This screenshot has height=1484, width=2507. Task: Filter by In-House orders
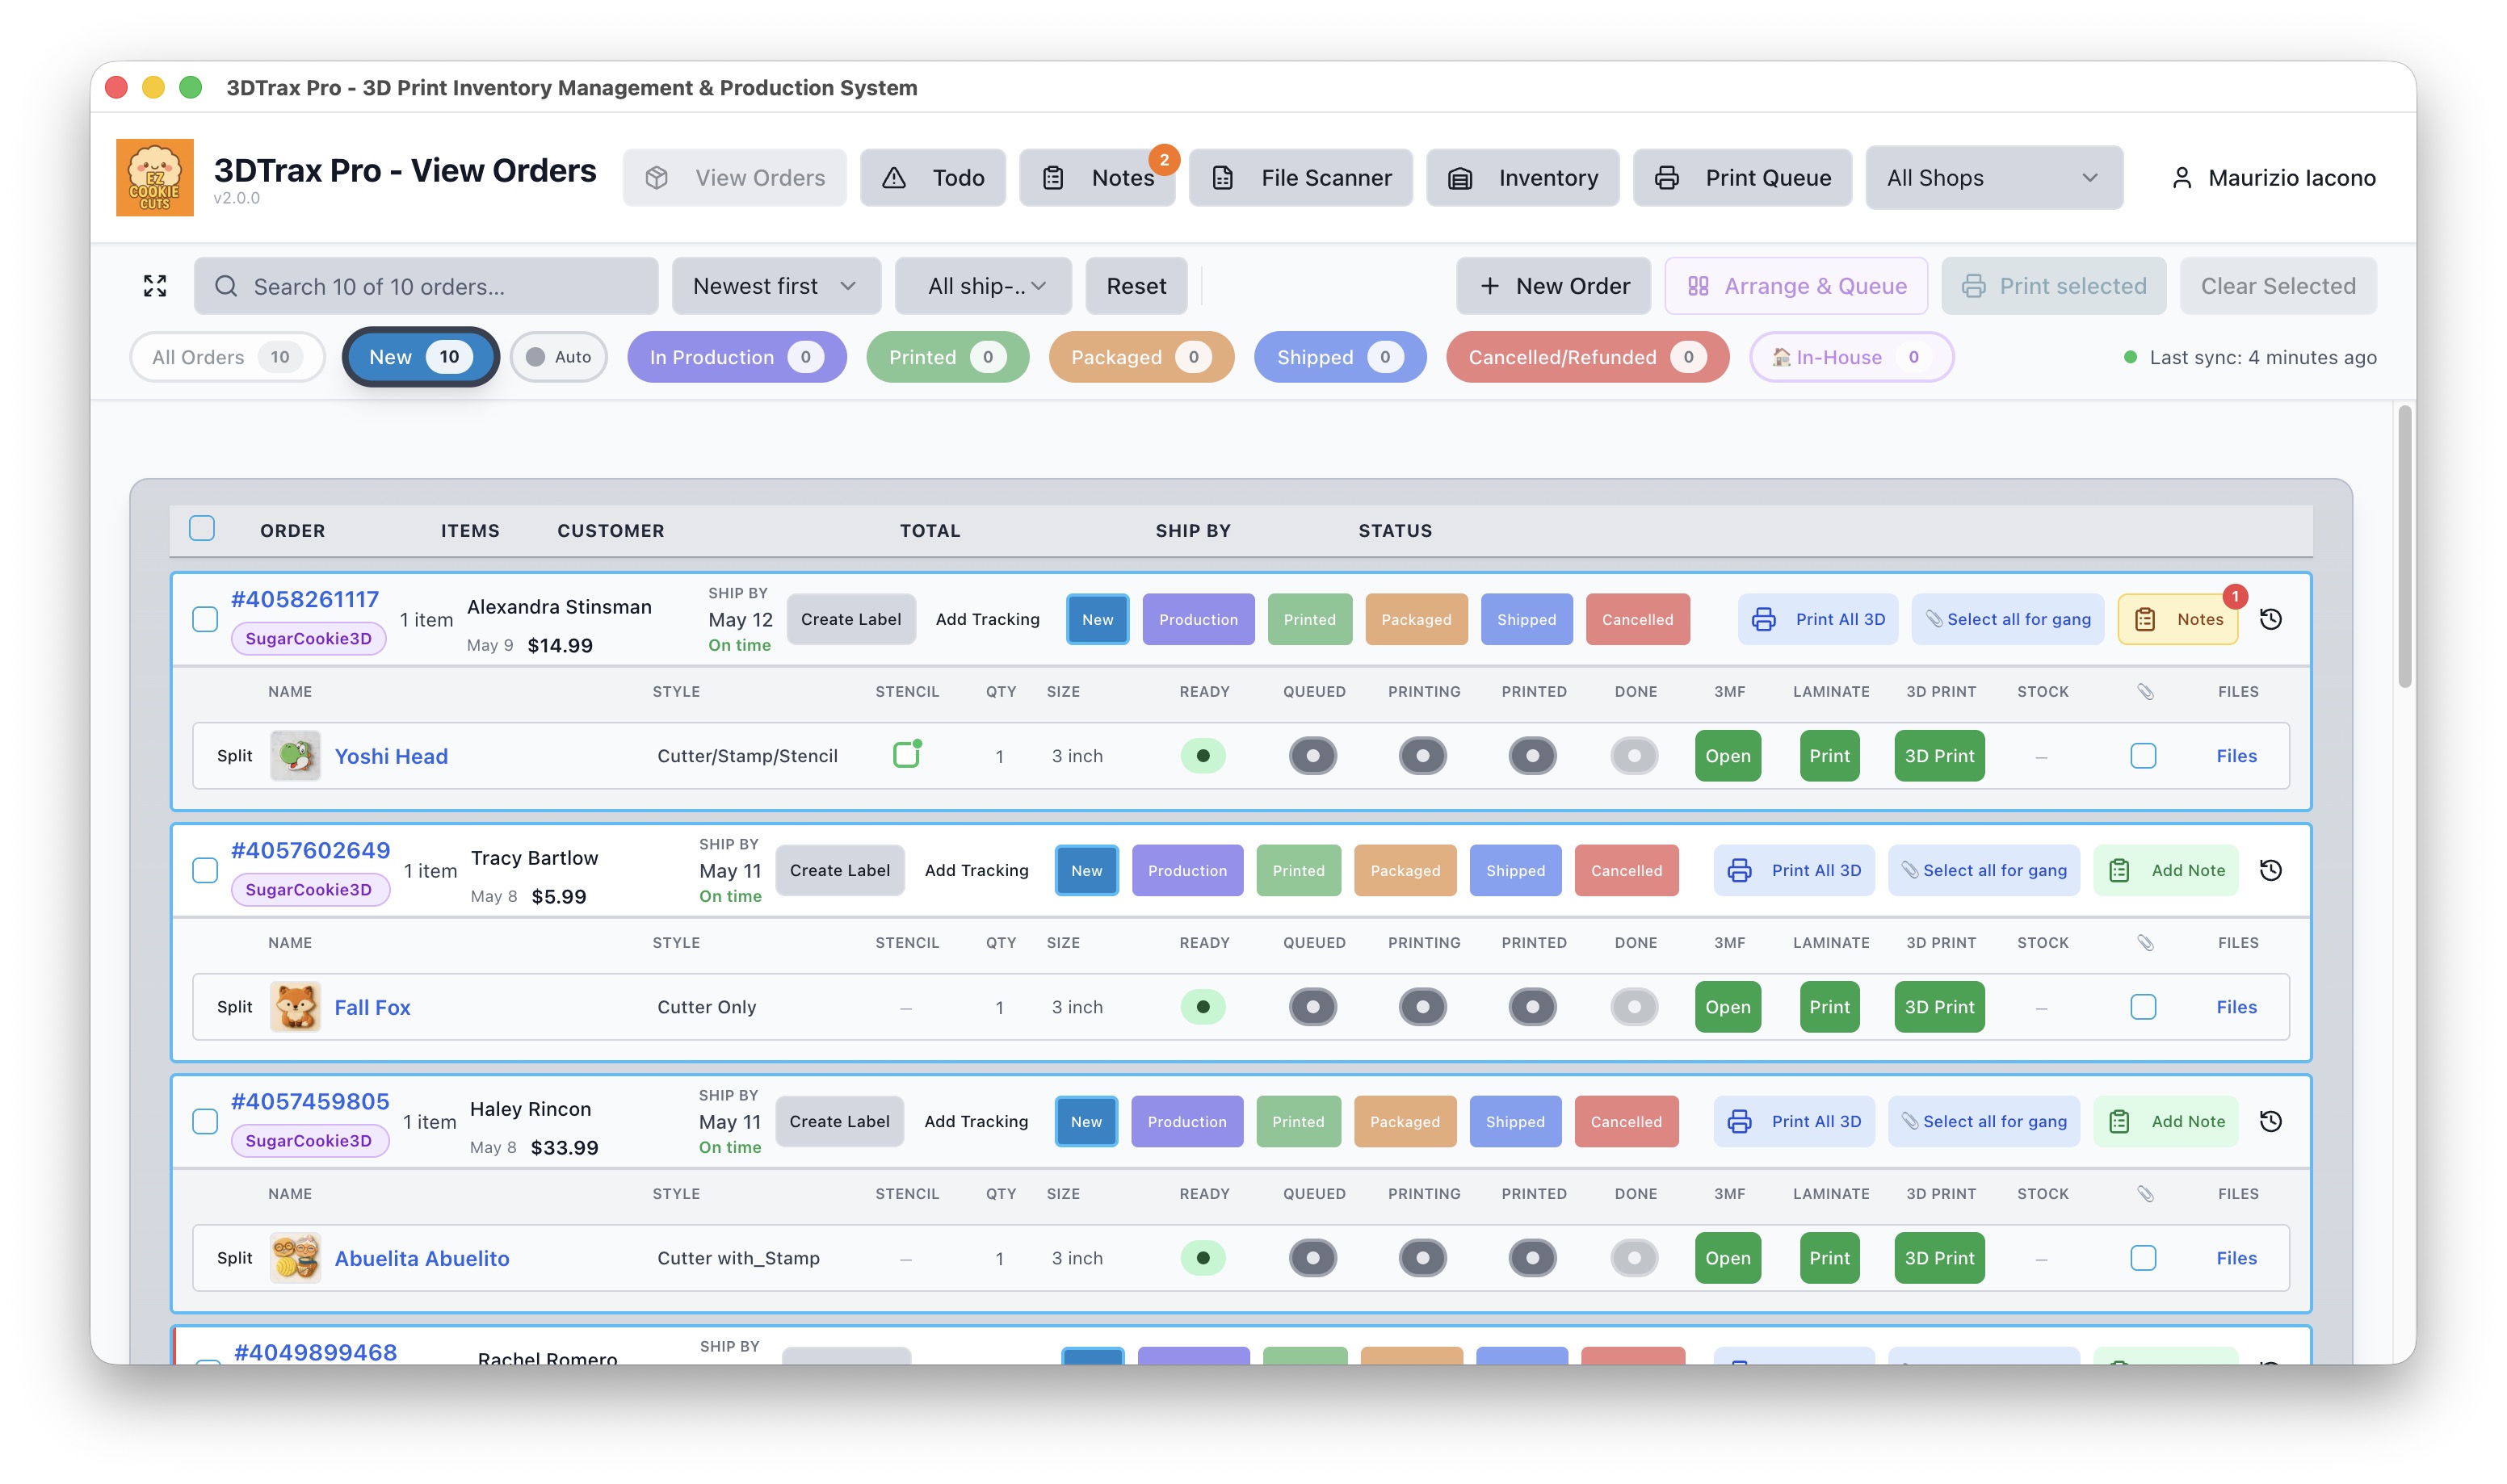(1851, 357)
